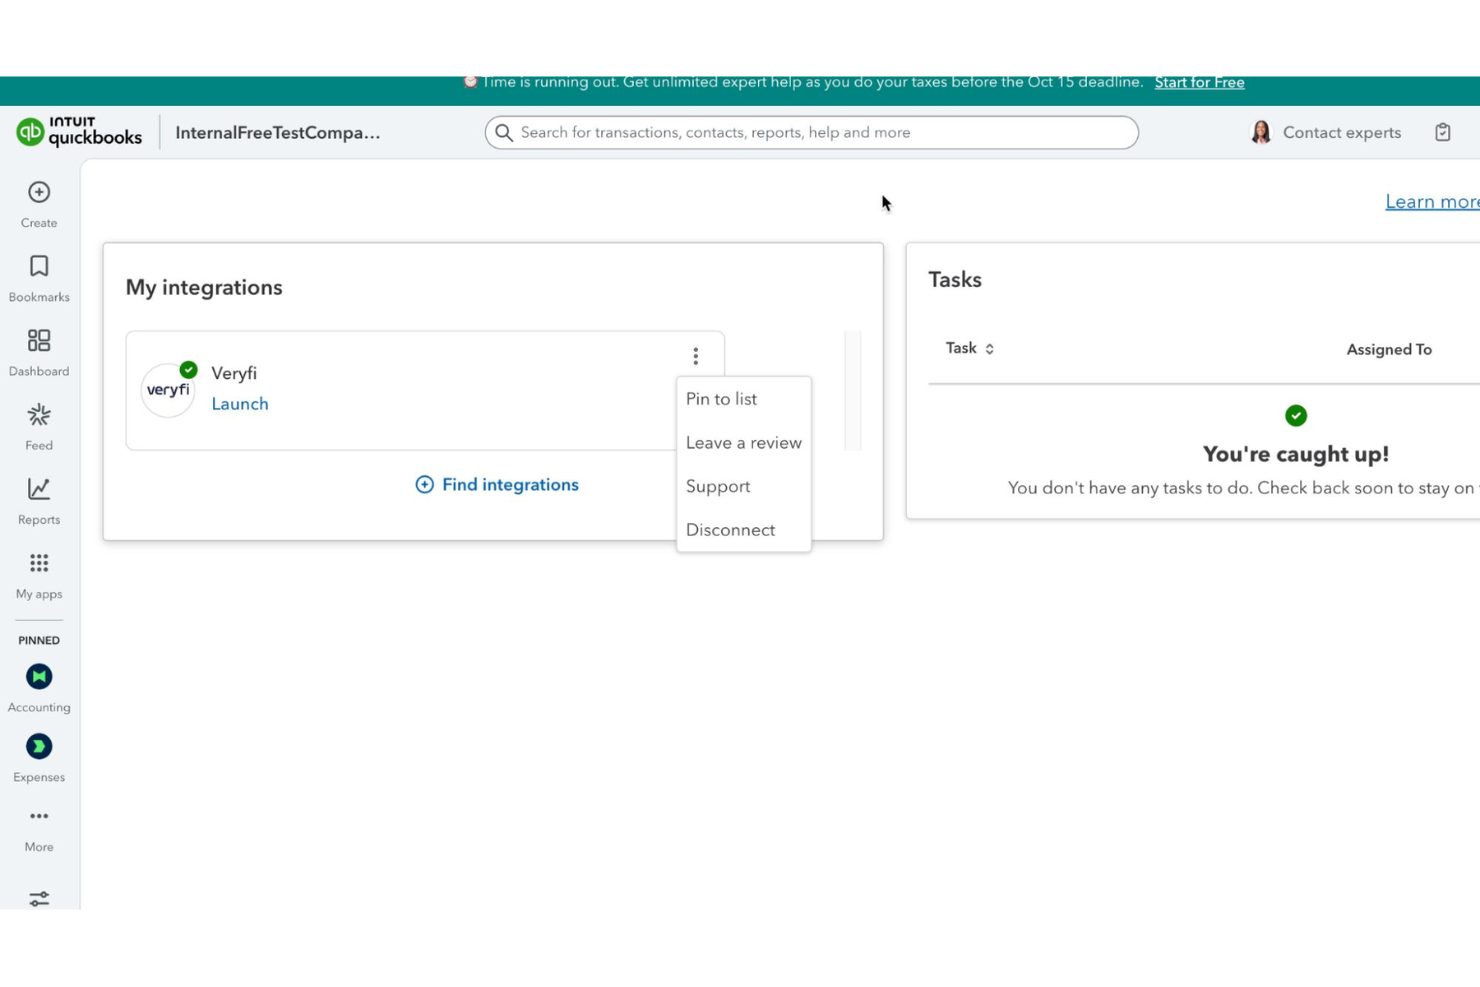
Task: Click the integrations list scrollbar
Action: (x=852, y=391)
